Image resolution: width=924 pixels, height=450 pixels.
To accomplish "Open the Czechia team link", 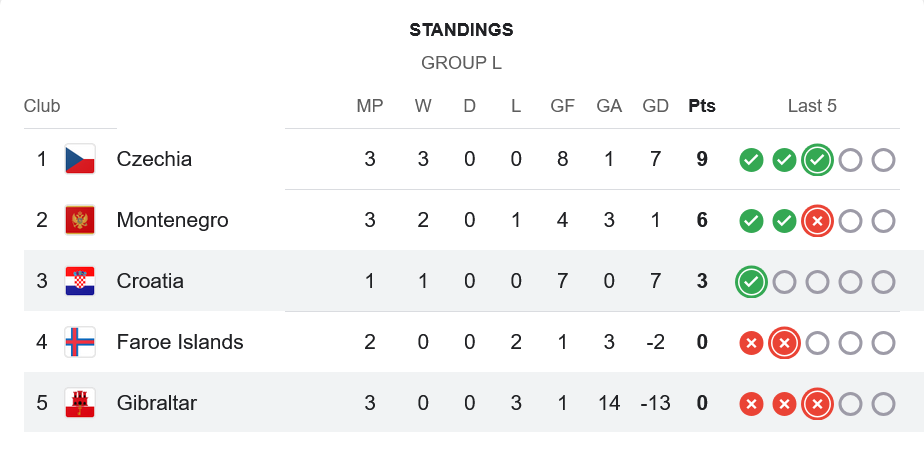I will pyautogui.click(x=154, y=159).
